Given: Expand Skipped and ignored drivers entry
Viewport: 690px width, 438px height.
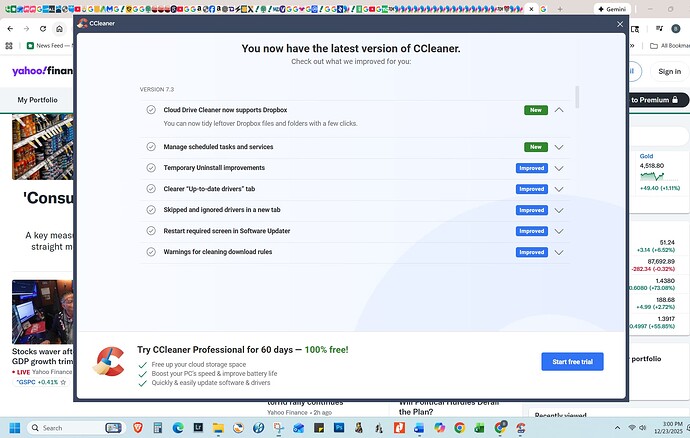Looking at the screenshot, I should tap(559, 210).
